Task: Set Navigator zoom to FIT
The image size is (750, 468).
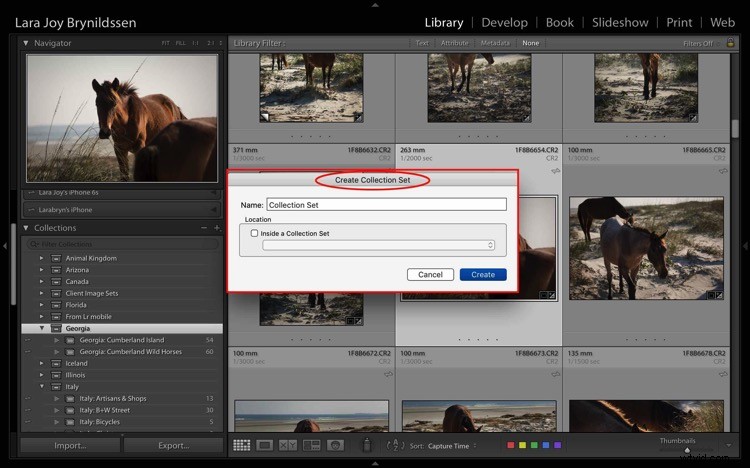Action: pyautogui.click(x=165, y=43)
